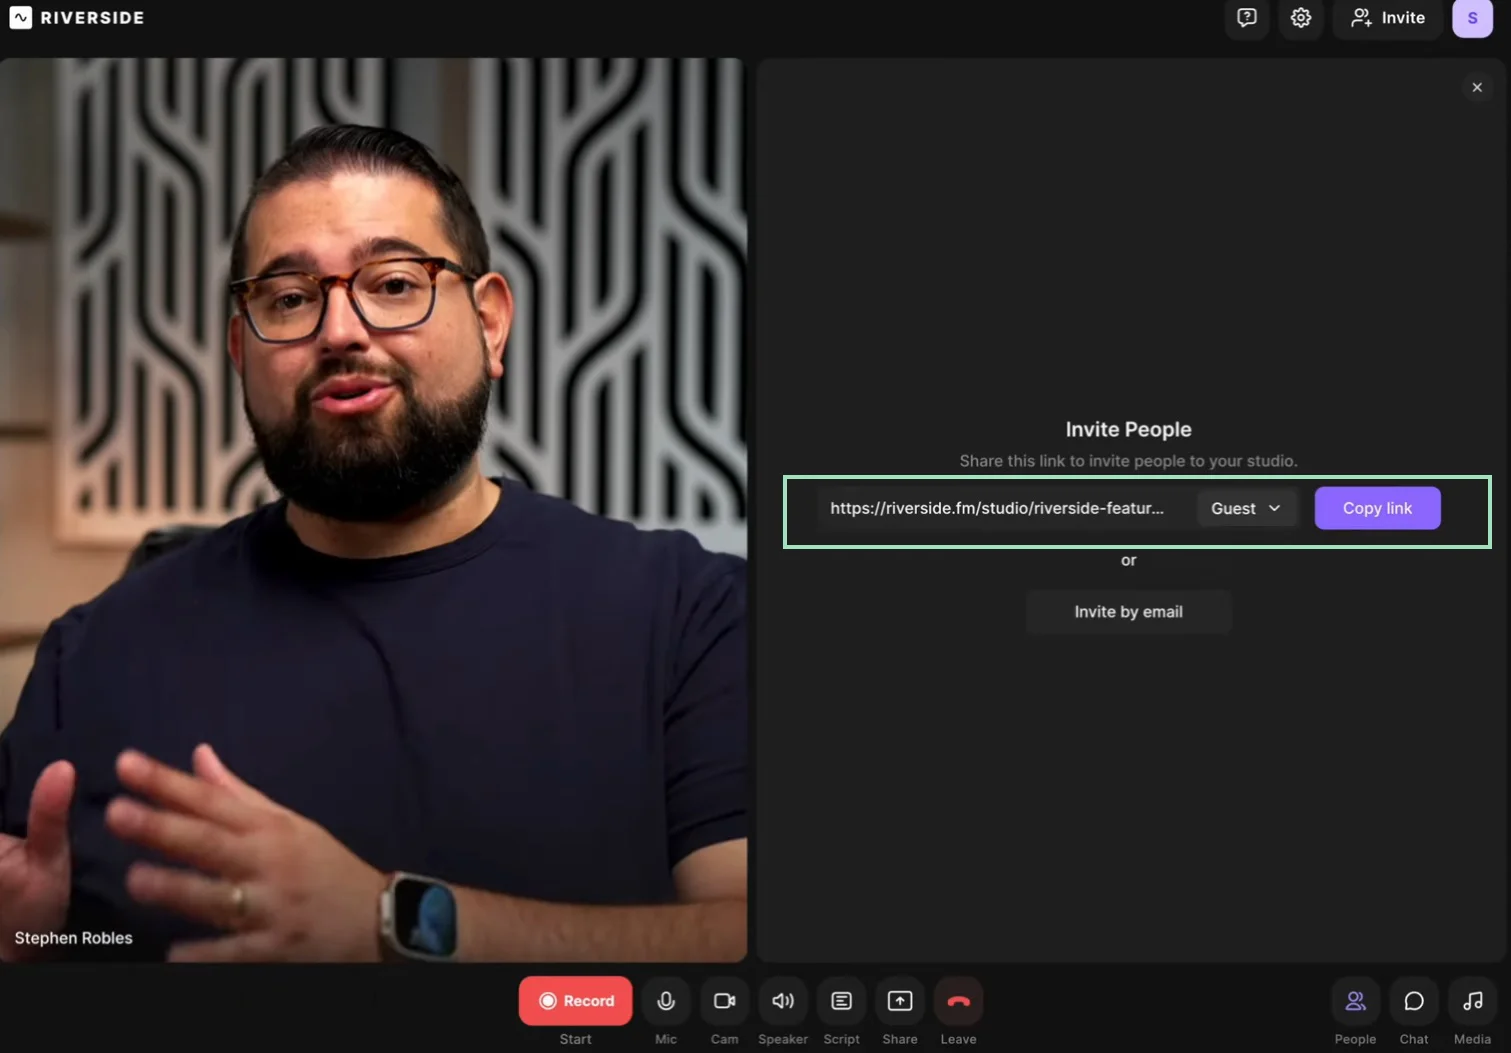Viewport: 1511px width, 1053px height.
Task: Choose Invite by email
Action: click(x=1128, y=611)
